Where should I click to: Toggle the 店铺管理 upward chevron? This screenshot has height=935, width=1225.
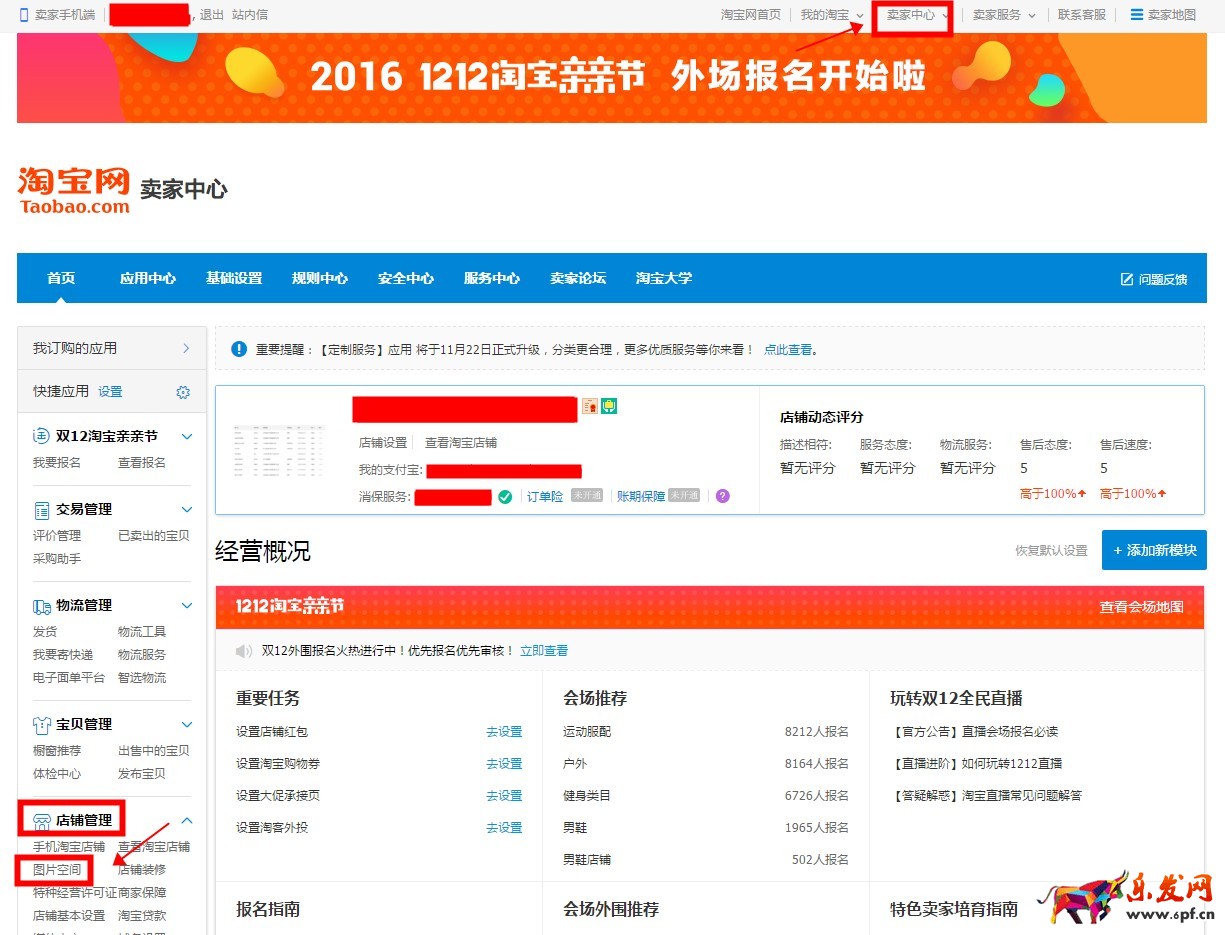pyautogui.click(x=186, y=821)
